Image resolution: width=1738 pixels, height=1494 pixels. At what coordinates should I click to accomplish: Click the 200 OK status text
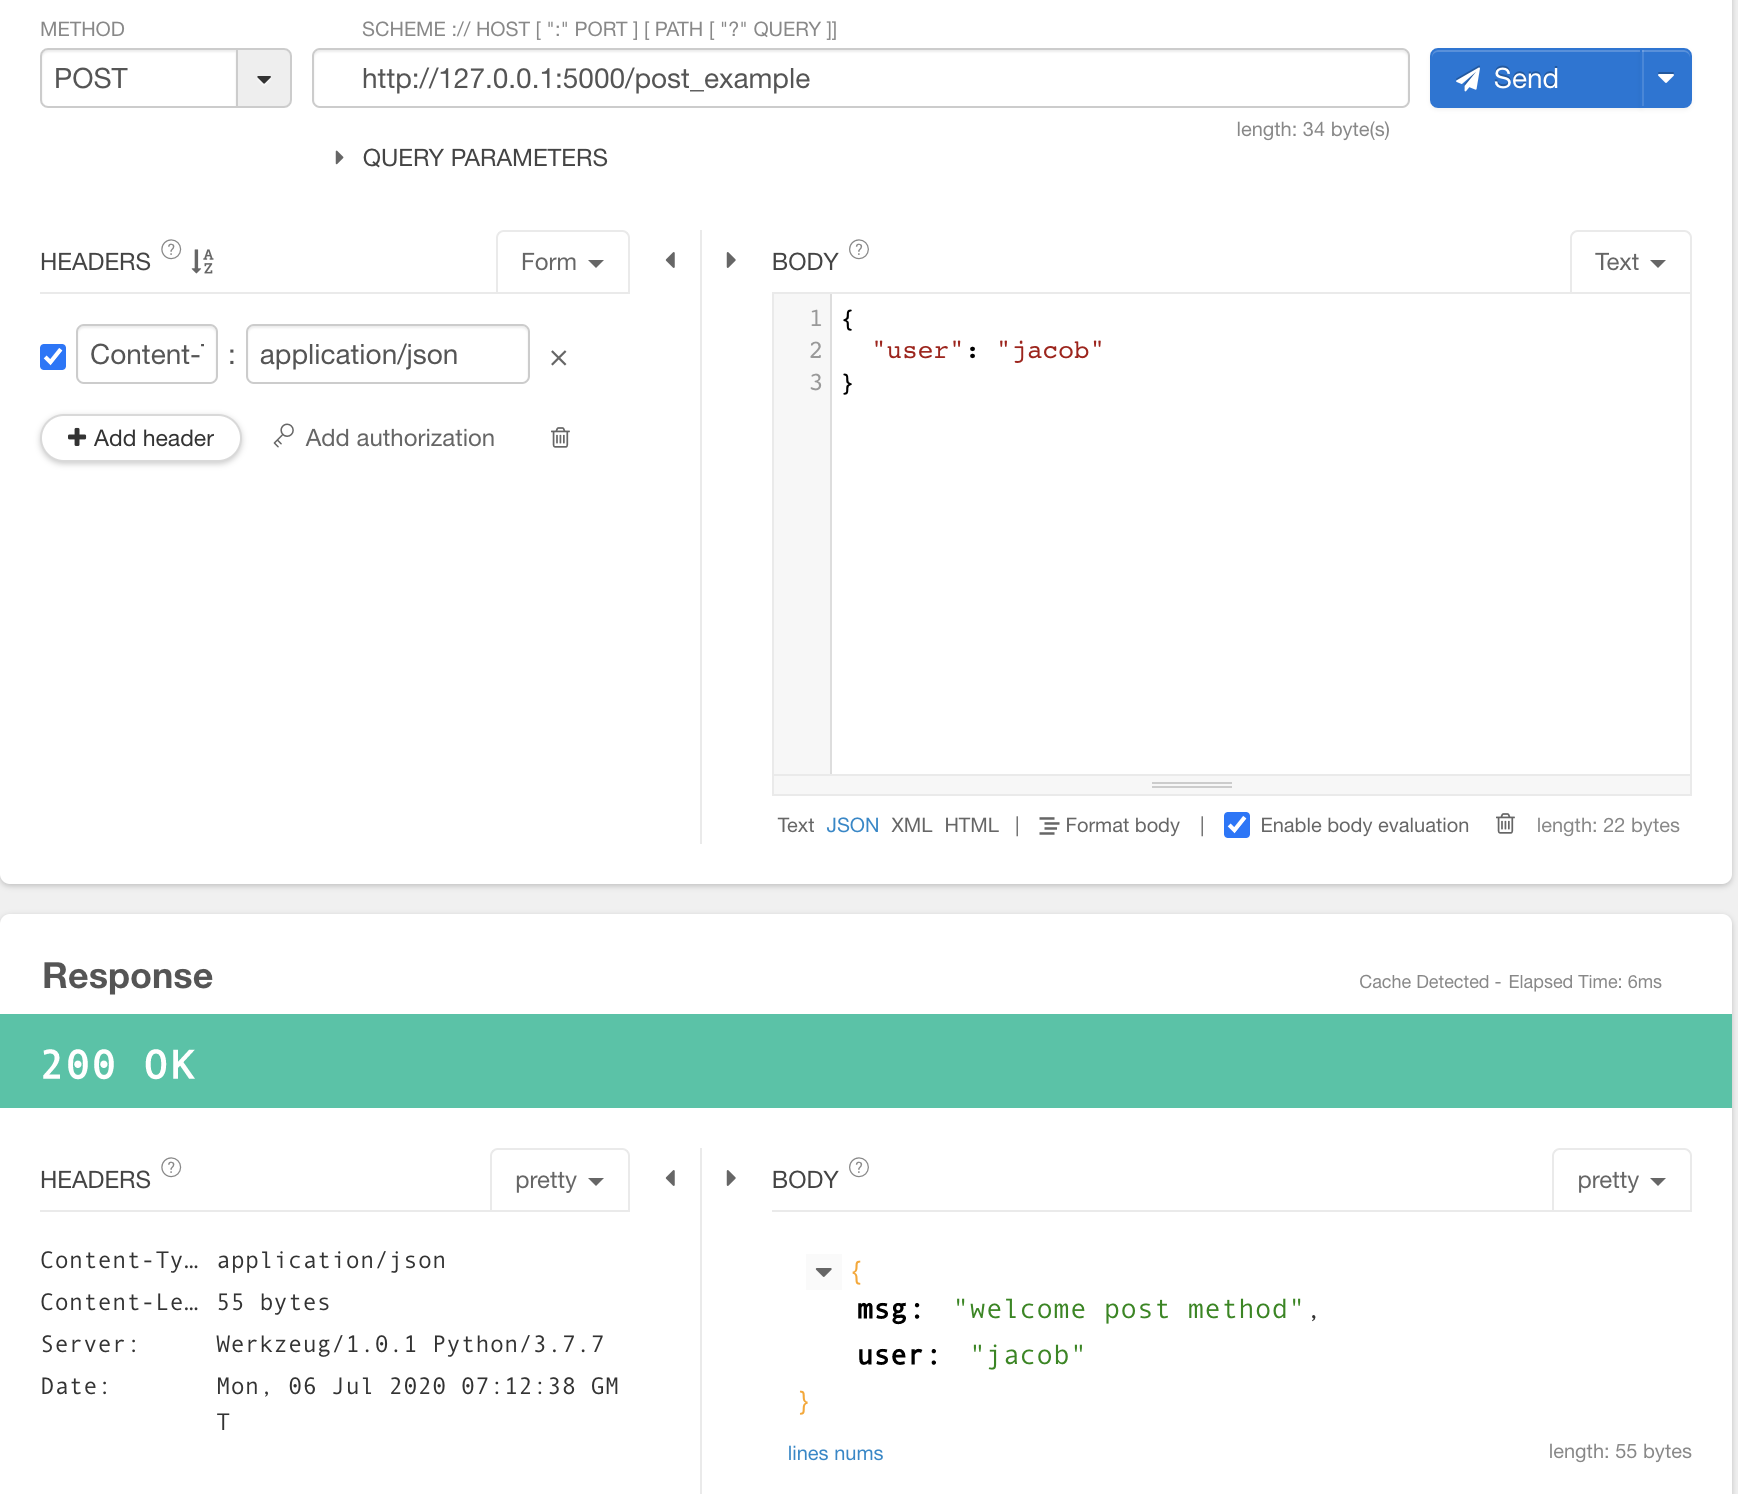coord(118,1064)
